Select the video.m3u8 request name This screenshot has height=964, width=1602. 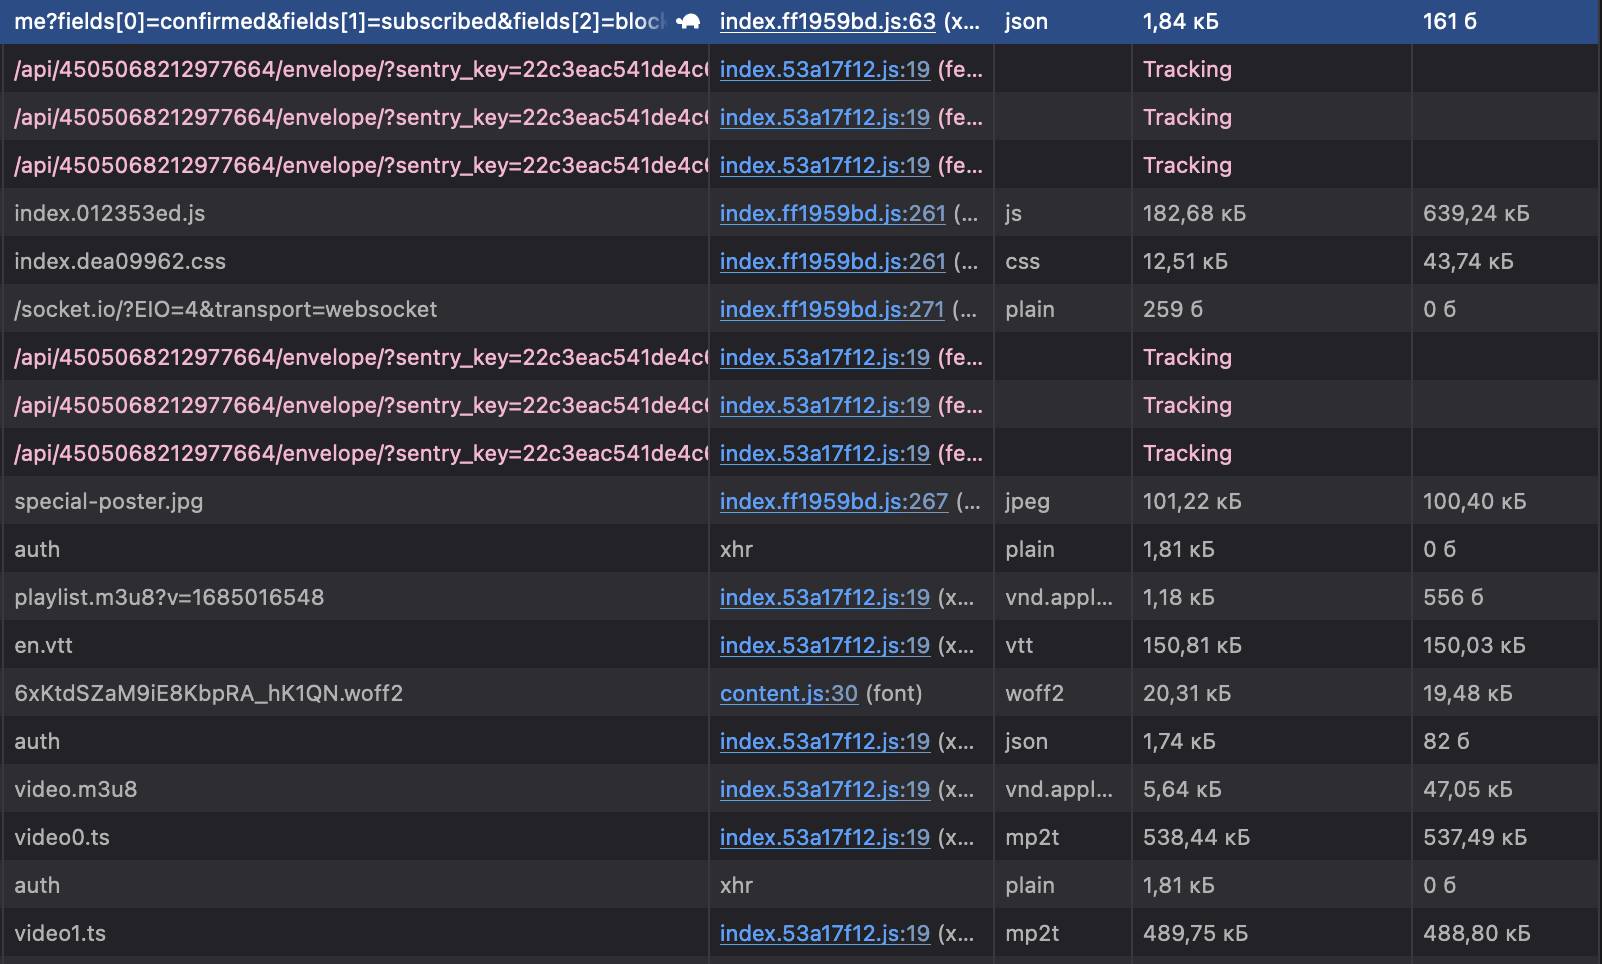click(x=75, y=789)
